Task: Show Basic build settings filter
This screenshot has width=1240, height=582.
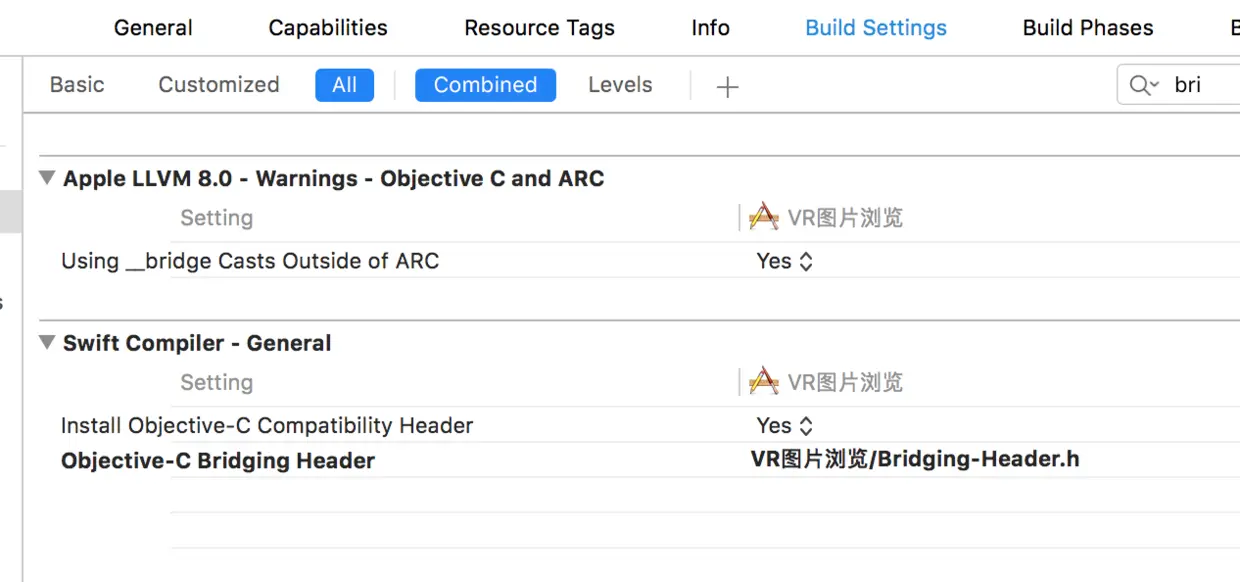Action: [77, 85]
